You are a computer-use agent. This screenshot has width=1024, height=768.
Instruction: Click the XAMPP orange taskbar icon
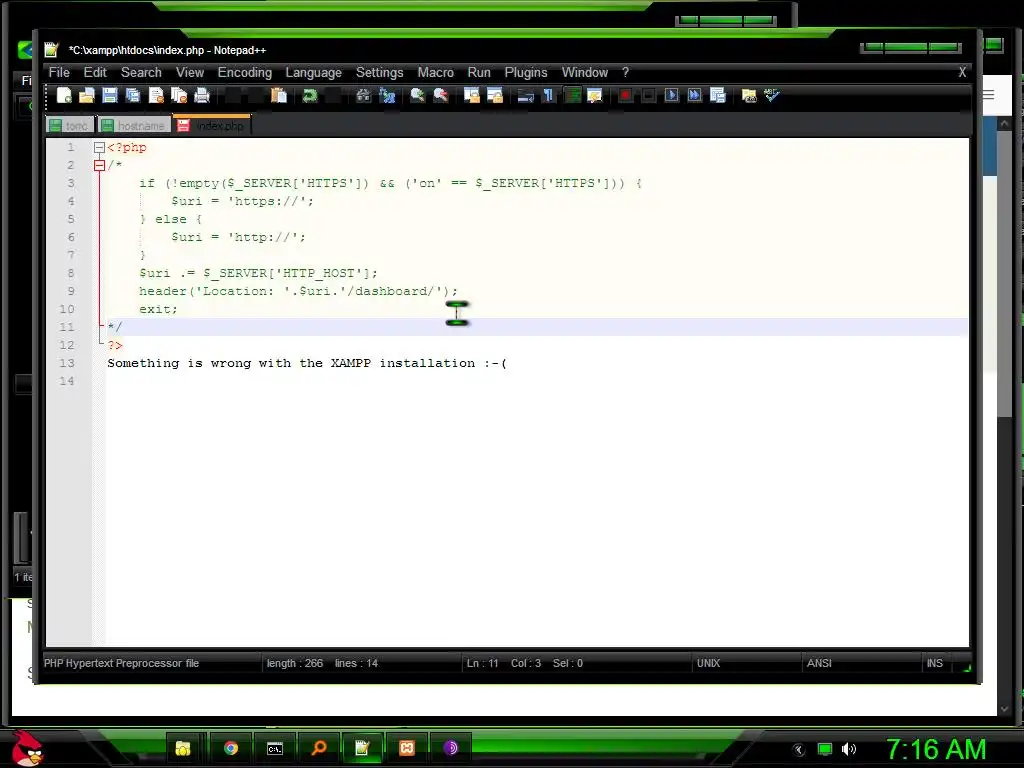coord(407,748)
